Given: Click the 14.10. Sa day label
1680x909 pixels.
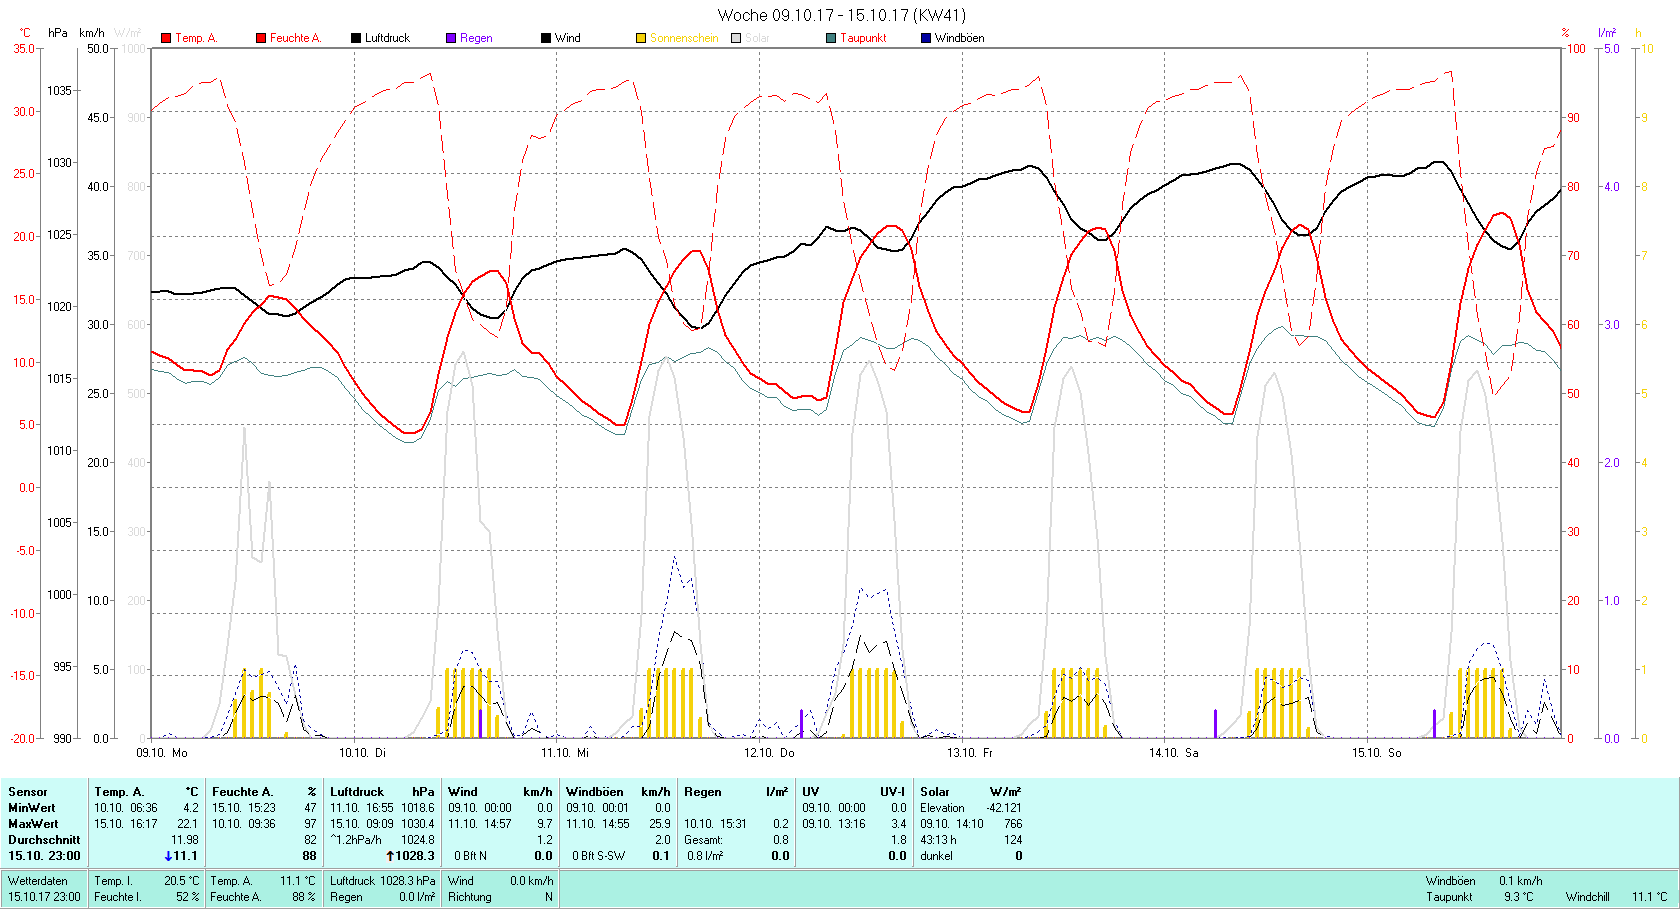Looking at the screenshot, I should point(1173,752).
